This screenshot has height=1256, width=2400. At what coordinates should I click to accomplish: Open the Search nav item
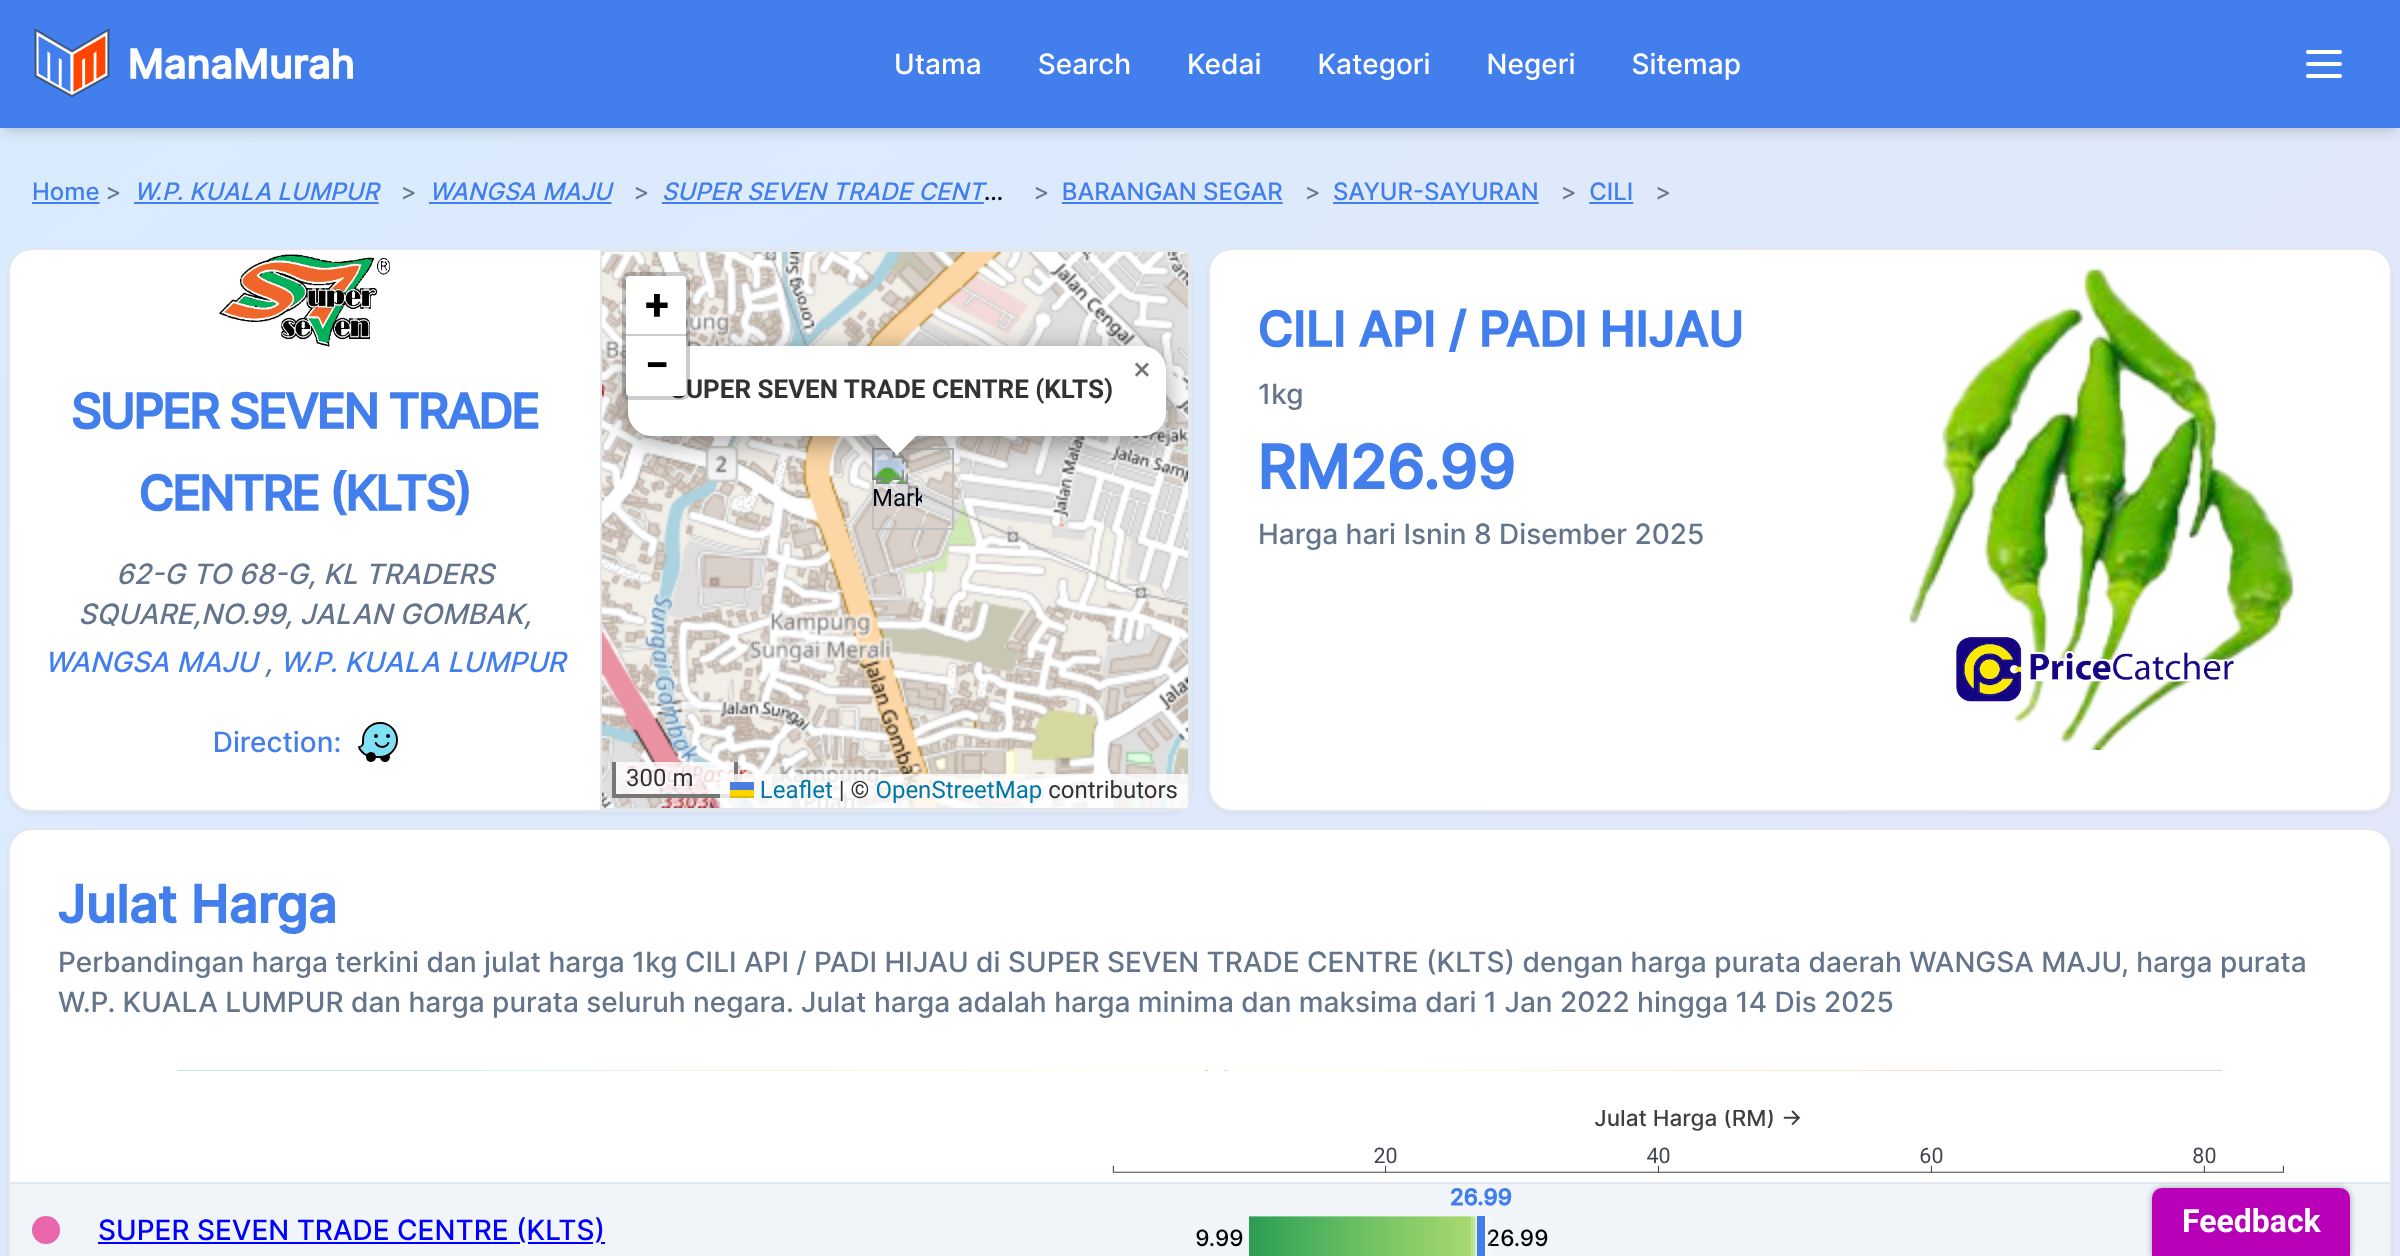coord(1083,64)
